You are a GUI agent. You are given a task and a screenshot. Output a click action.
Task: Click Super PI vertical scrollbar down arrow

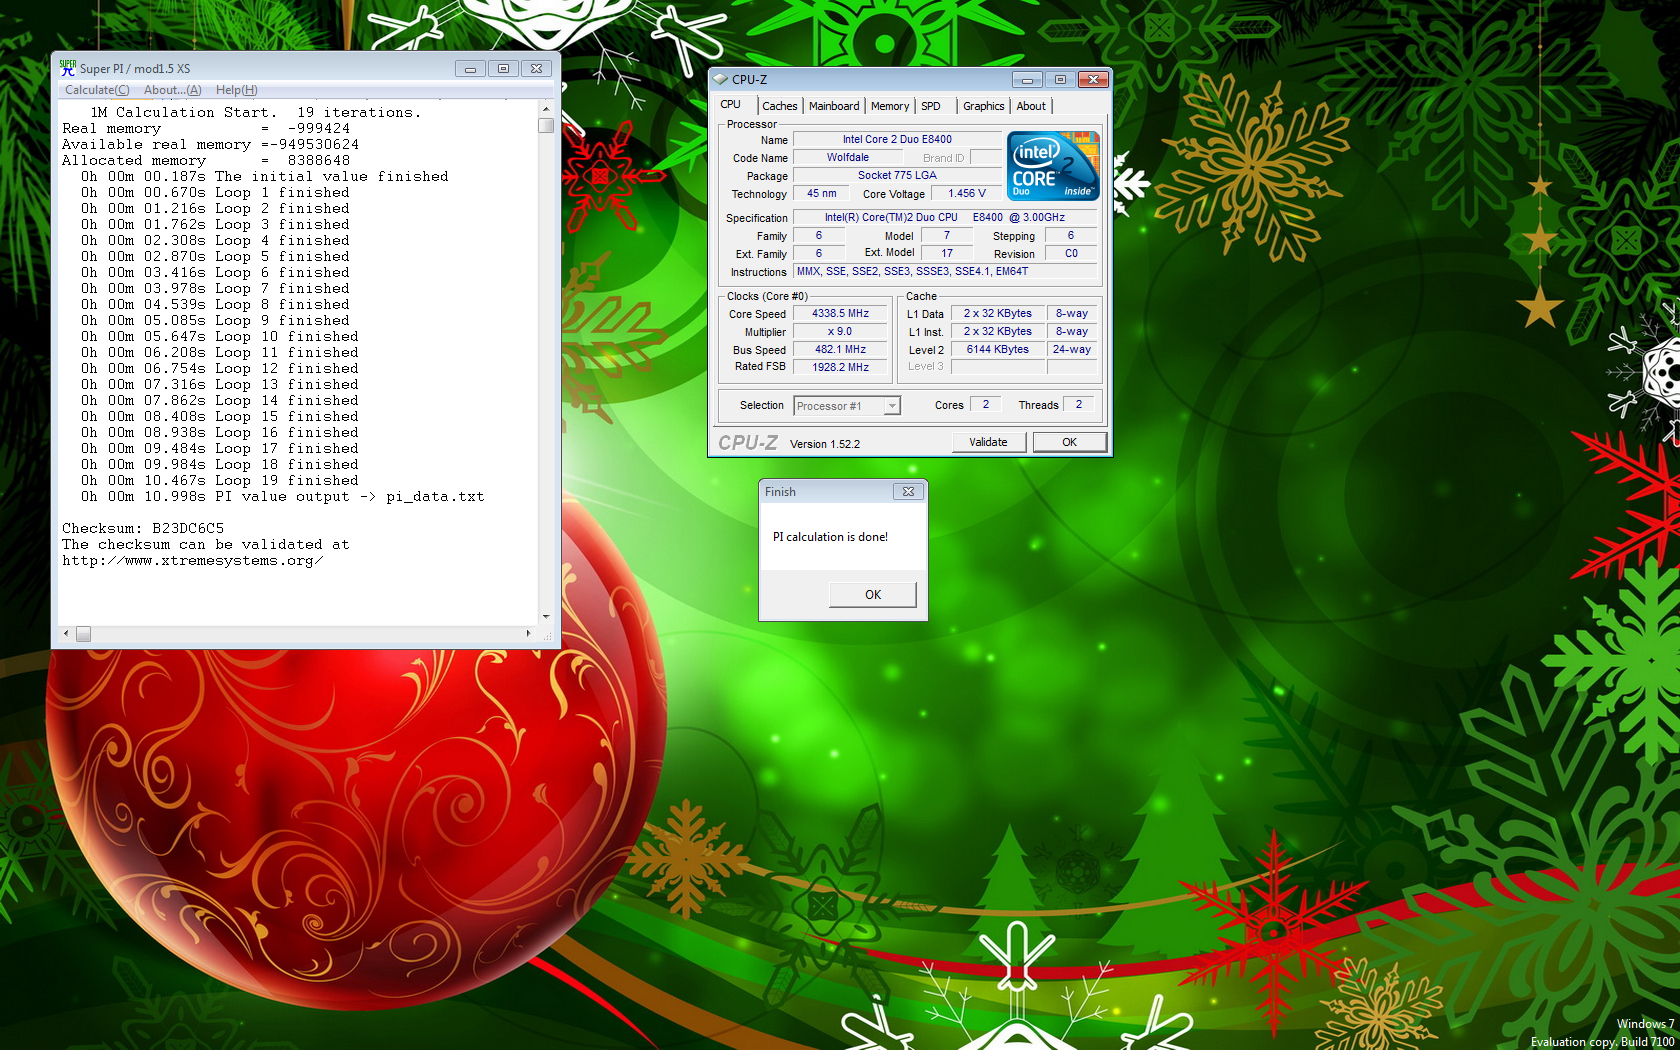point(546,617)
